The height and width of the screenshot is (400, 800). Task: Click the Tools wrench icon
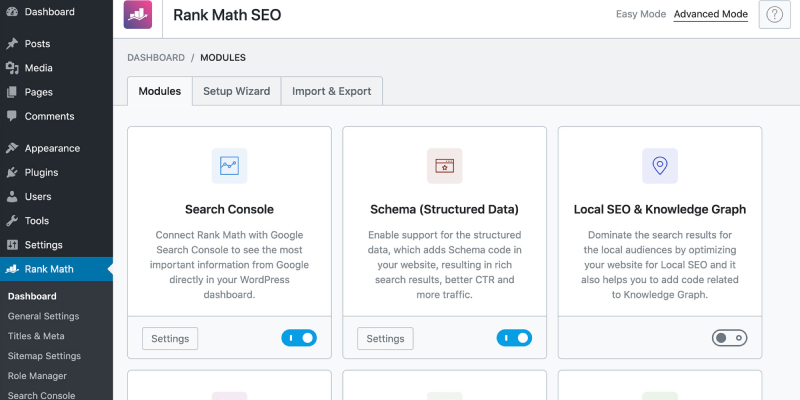tap(12, 221)
